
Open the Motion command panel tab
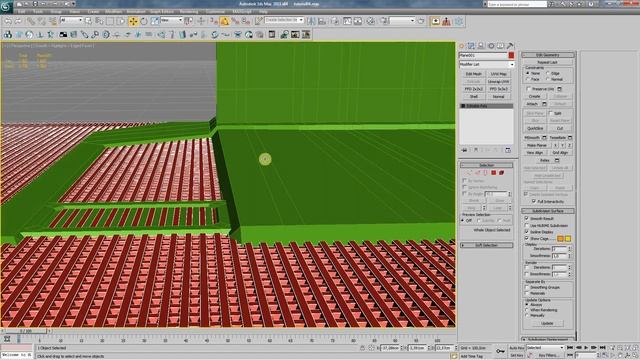coord(491,46)
